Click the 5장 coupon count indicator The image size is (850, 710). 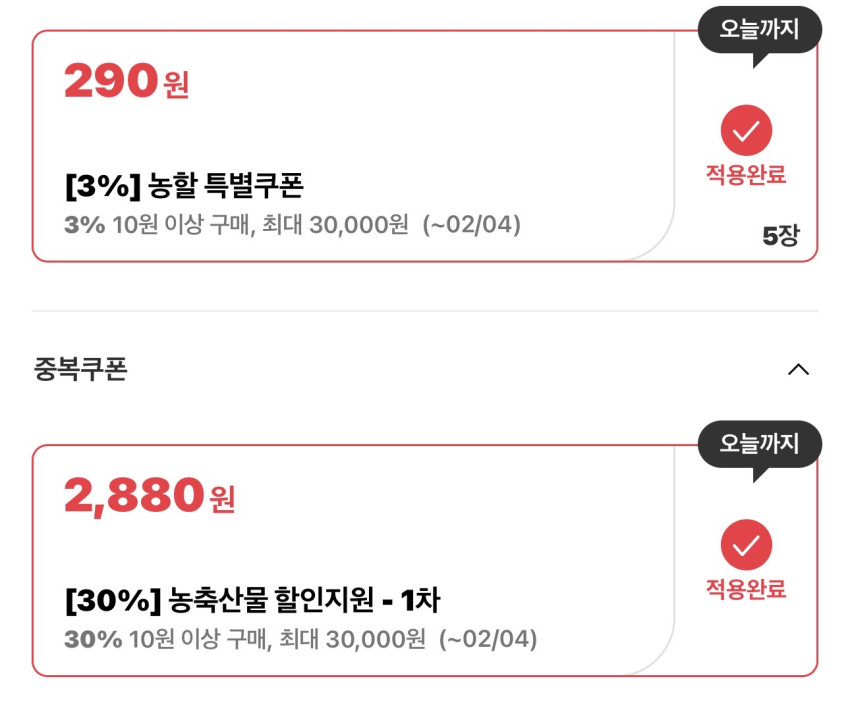[x=781, y=237]
